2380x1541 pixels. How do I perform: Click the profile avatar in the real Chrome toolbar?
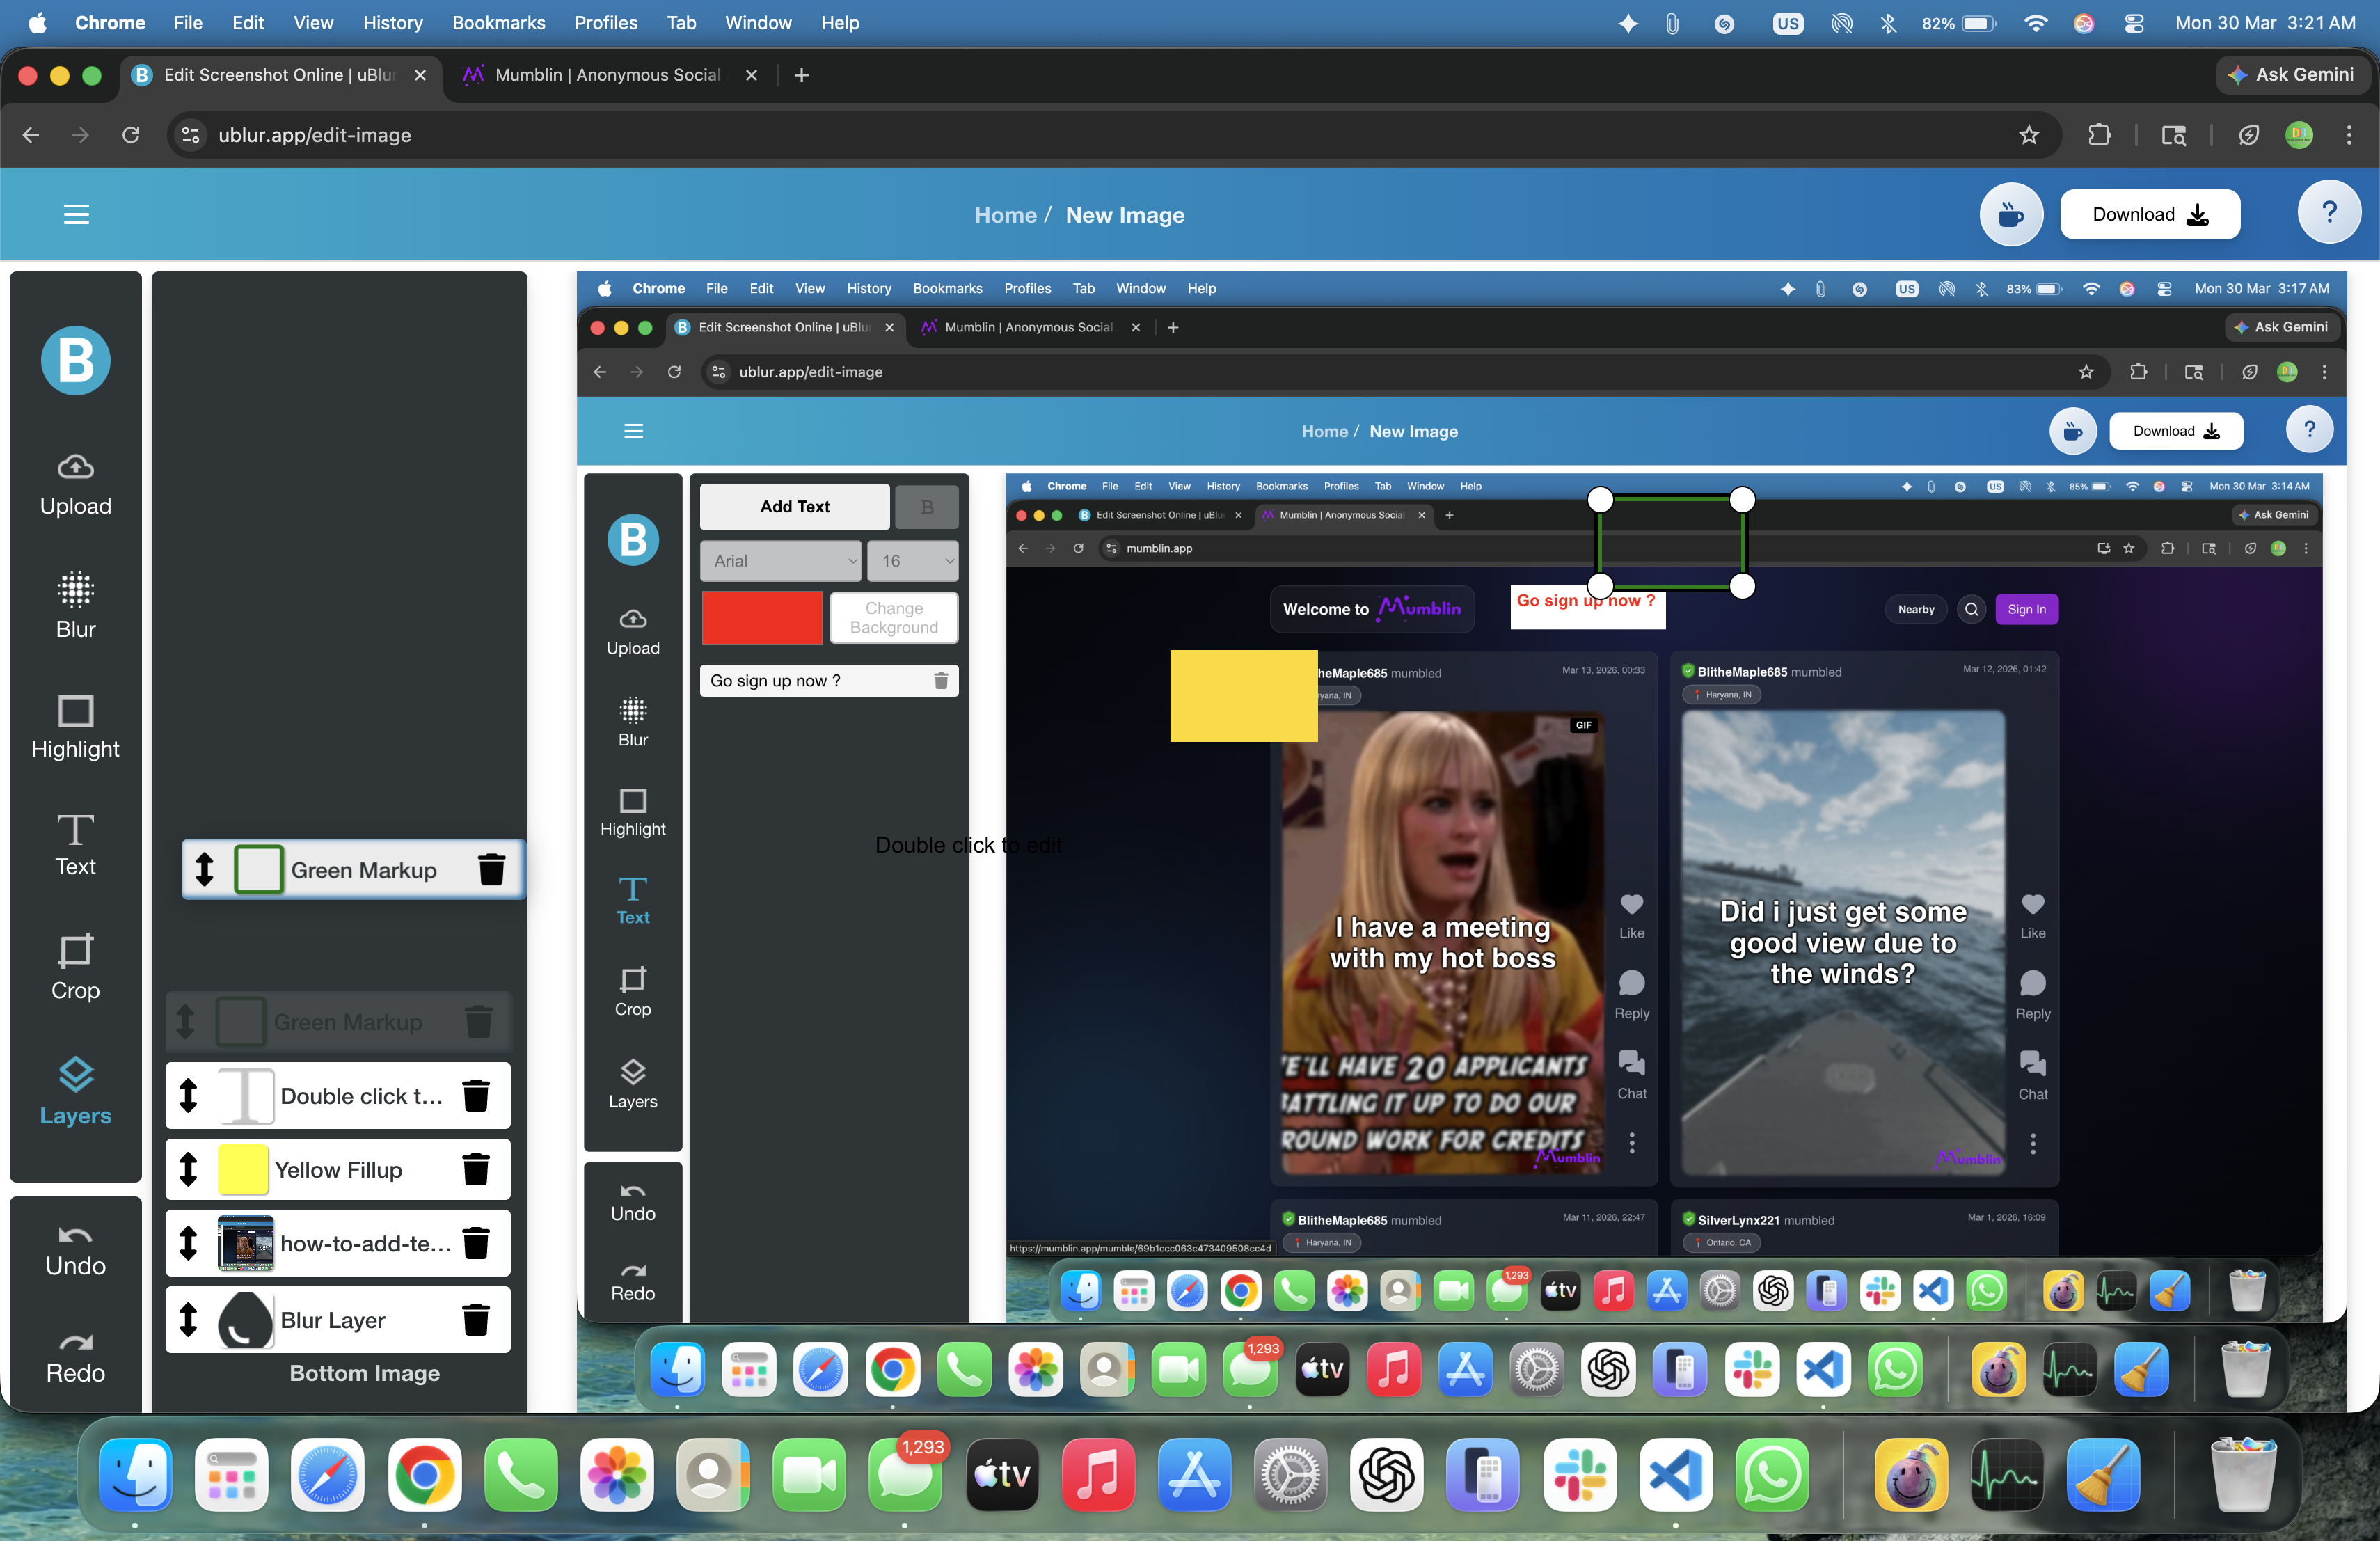[2299, 135]
